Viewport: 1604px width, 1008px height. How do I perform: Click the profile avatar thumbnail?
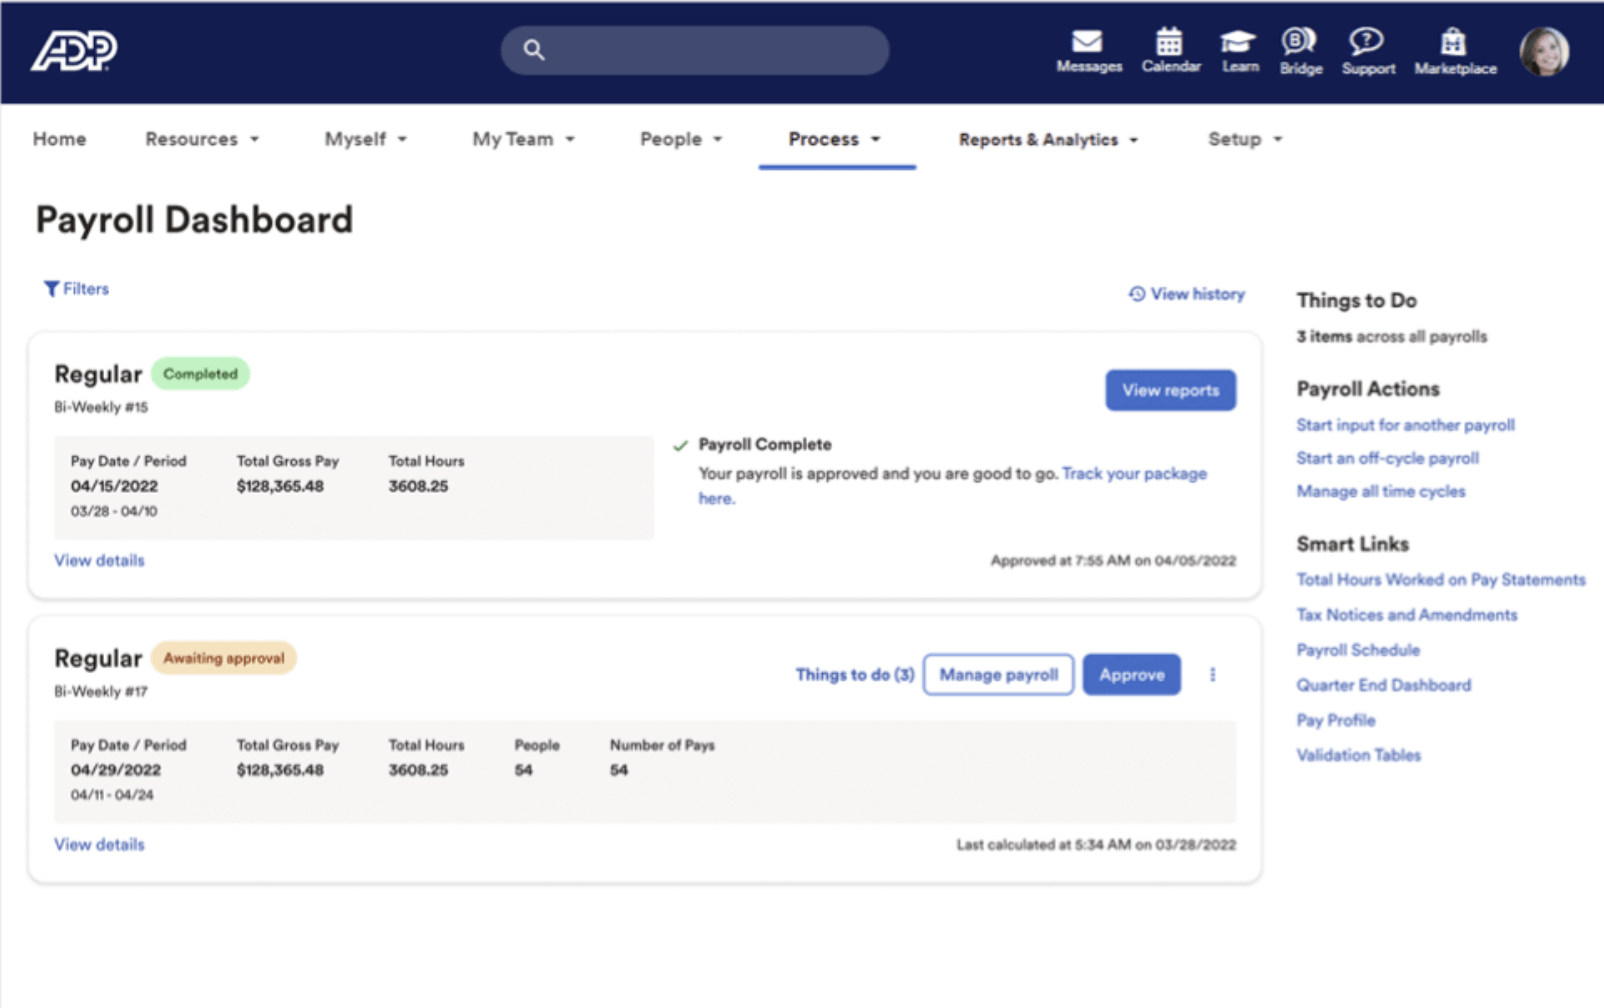[1544, 50]
